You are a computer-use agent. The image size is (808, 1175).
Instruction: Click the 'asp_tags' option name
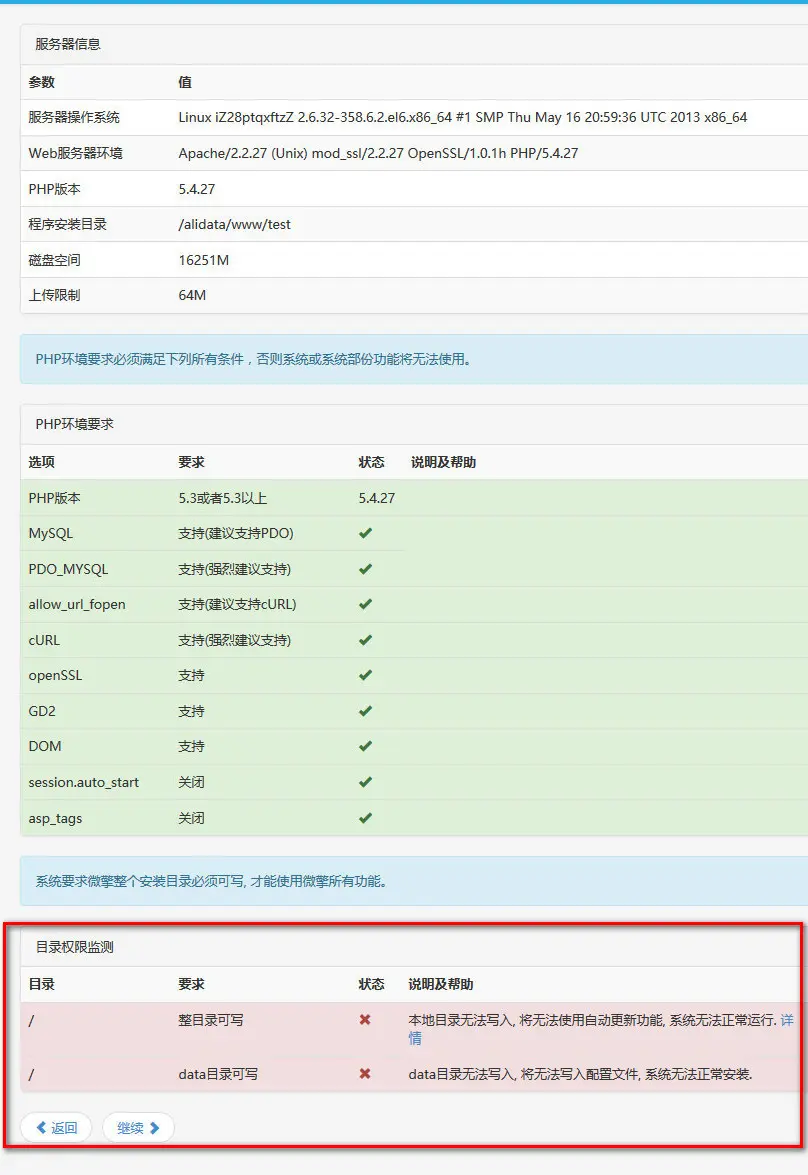55,818
